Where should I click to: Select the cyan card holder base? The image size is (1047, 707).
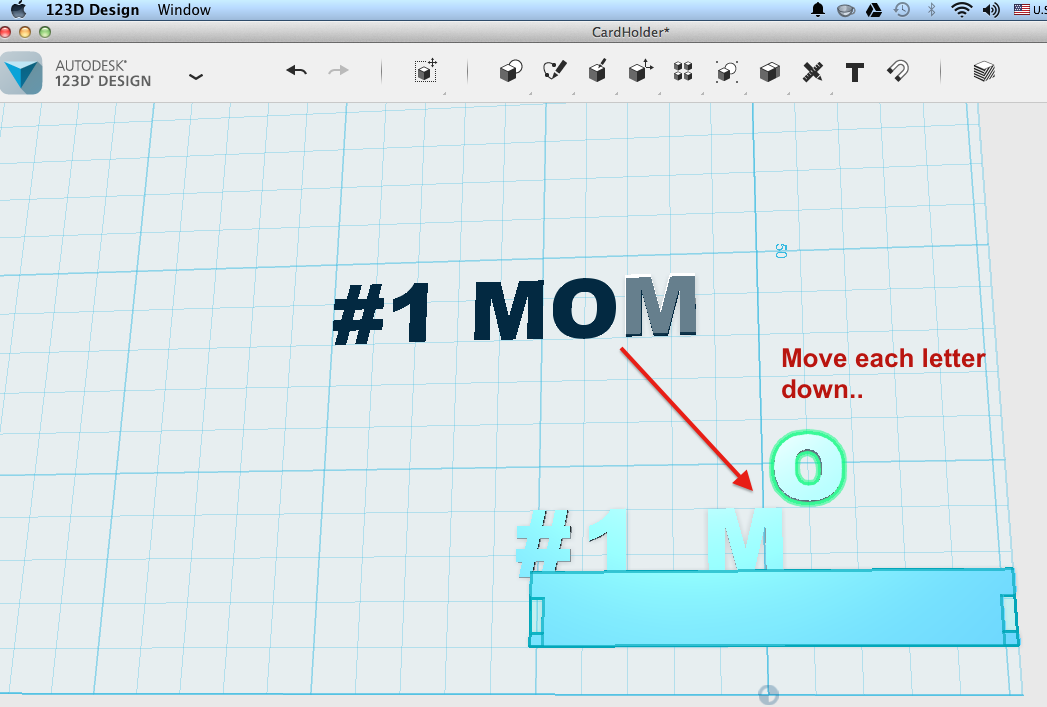pyautogui.click(x=774, y=608)
